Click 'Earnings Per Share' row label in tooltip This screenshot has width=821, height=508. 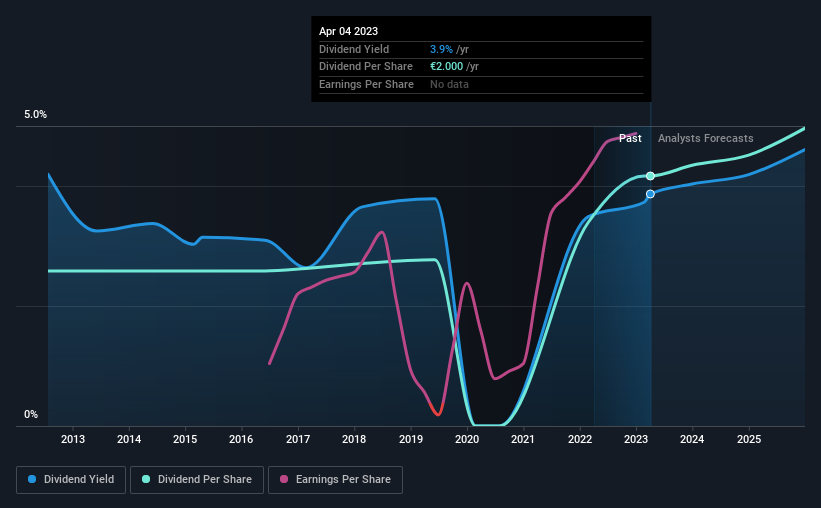tap(366, 84)
